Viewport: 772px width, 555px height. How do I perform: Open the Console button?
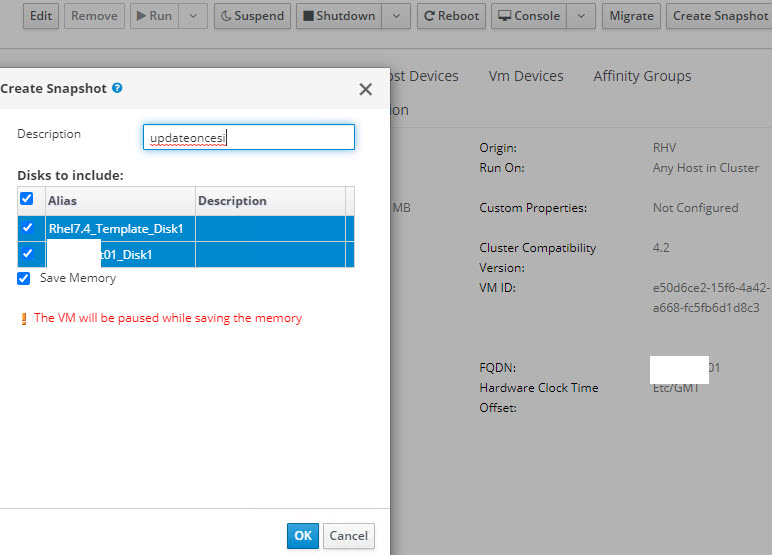[x=529, y=16]
